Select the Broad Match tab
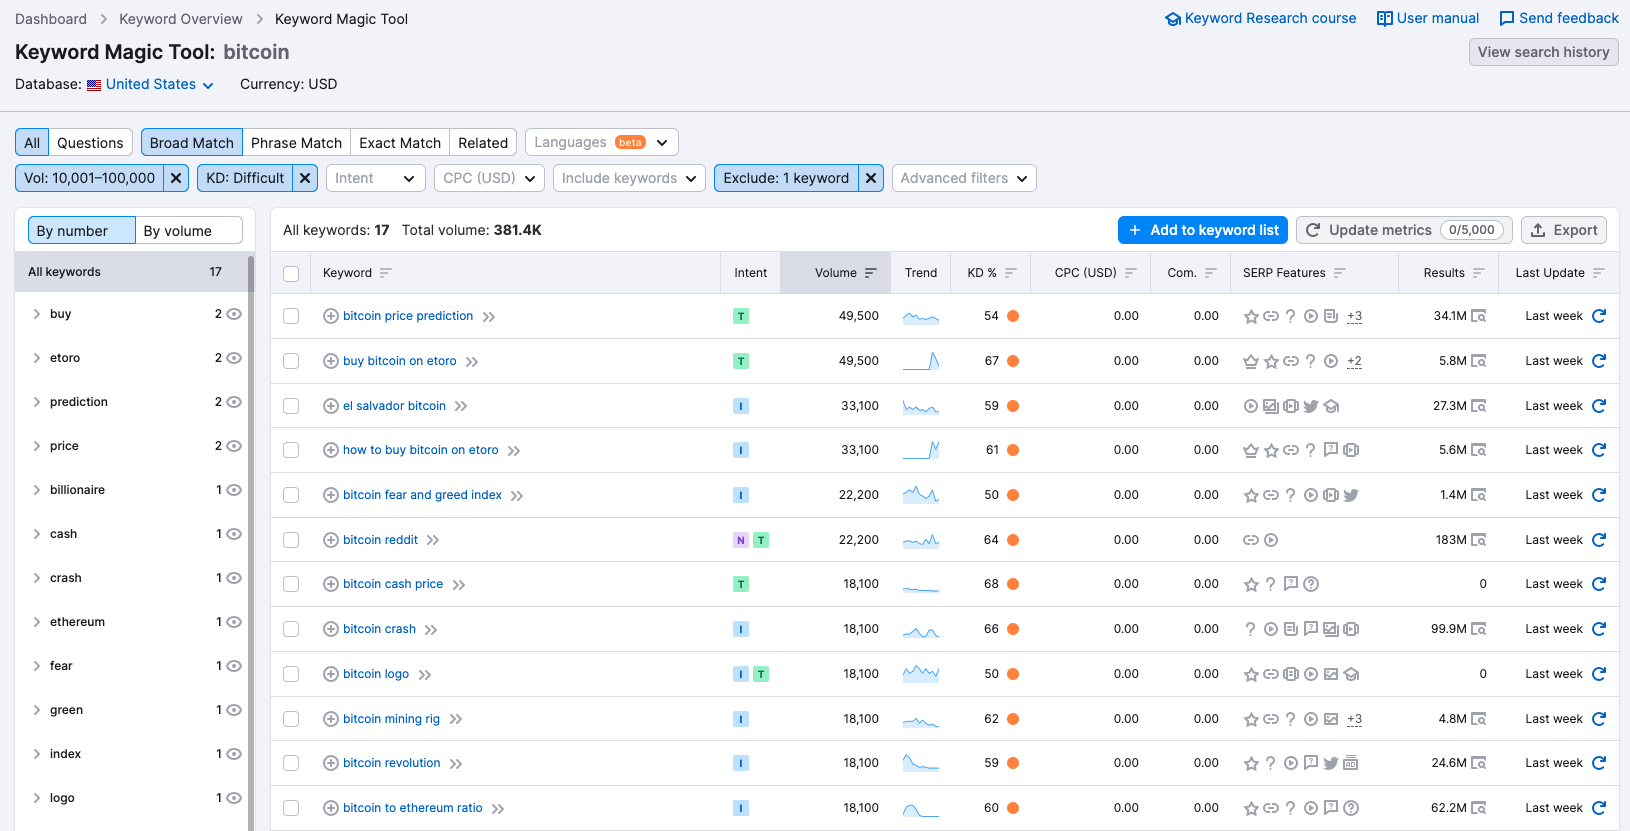 192,143
